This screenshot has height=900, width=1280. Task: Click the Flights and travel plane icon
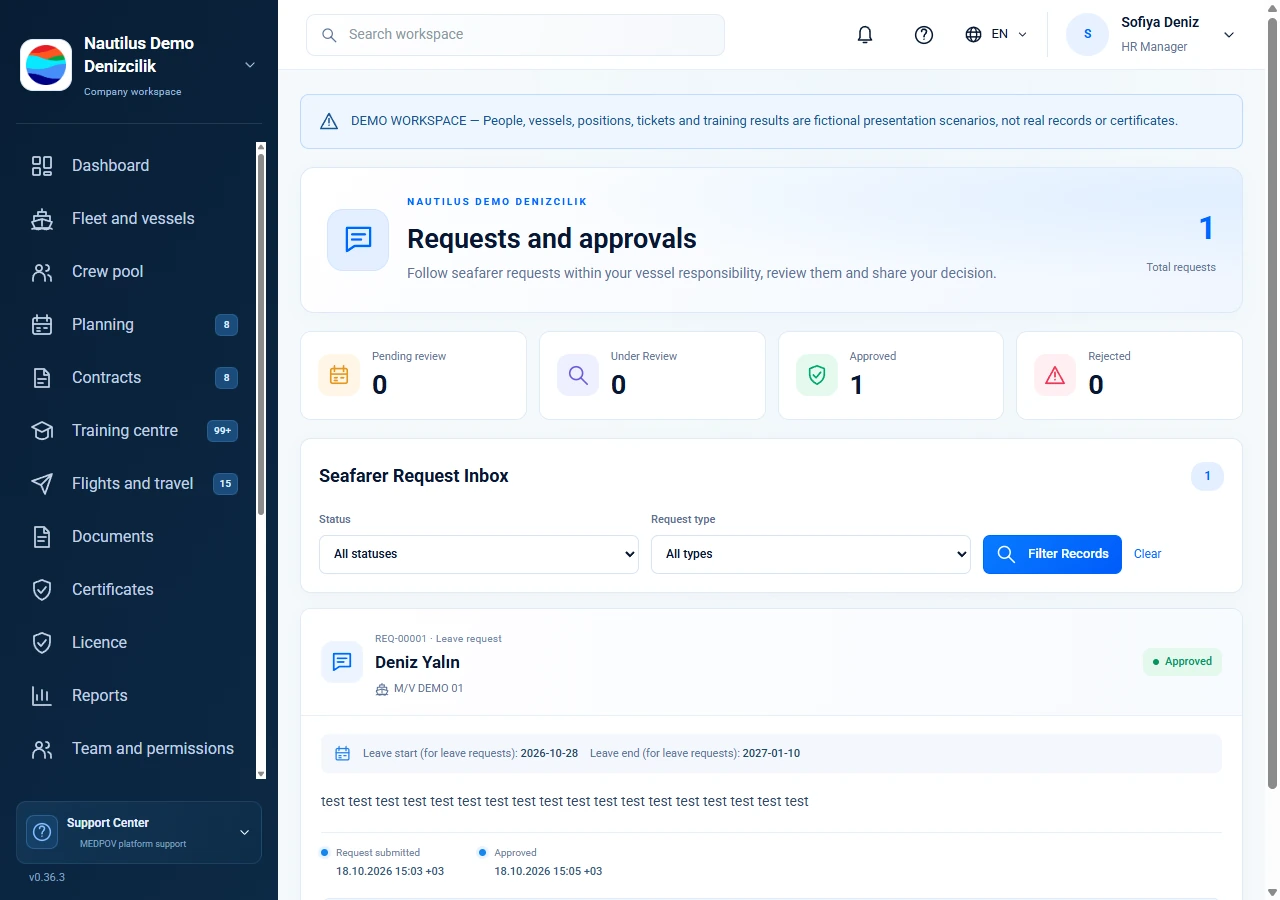[x=42, y=484]
